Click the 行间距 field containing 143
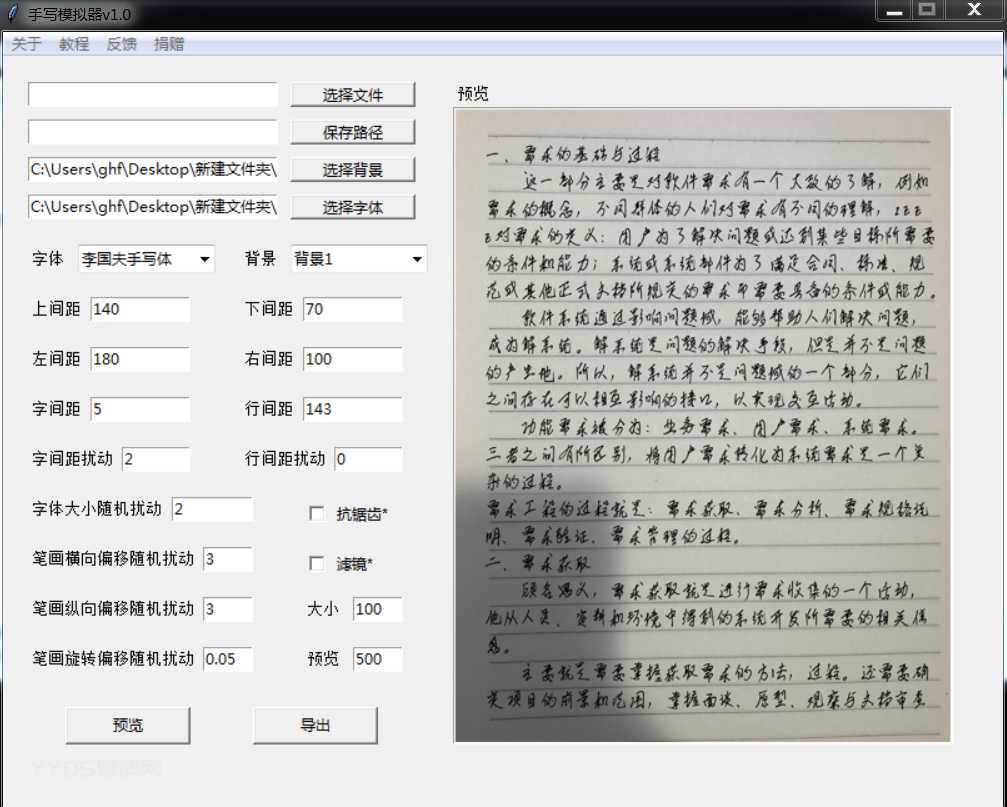 [x=352, y=409]
